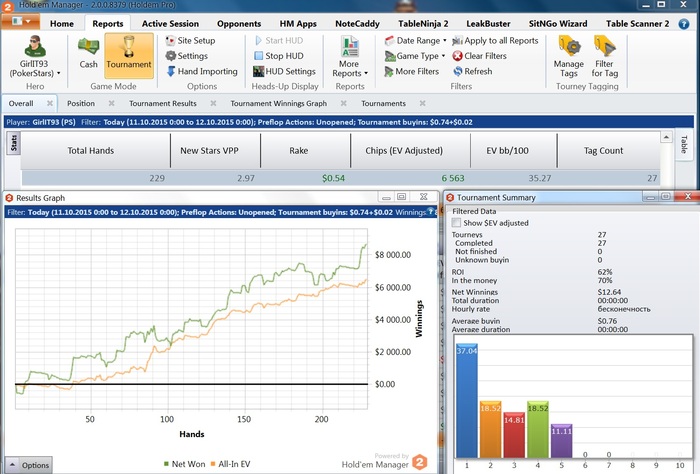Select the Tournament Winnings Graph report tab
This screenshot has height=474, width=700.
[x=279, y=104]
